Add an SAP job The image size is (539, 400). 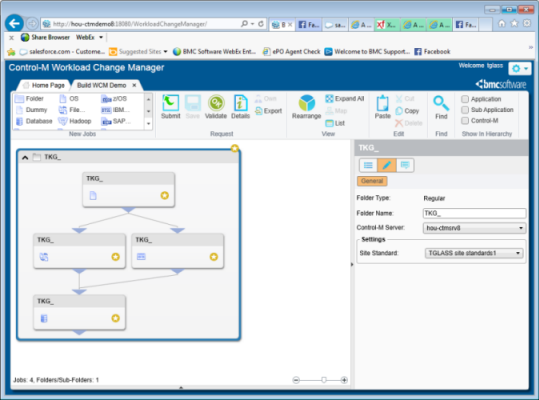click(116, 121)
